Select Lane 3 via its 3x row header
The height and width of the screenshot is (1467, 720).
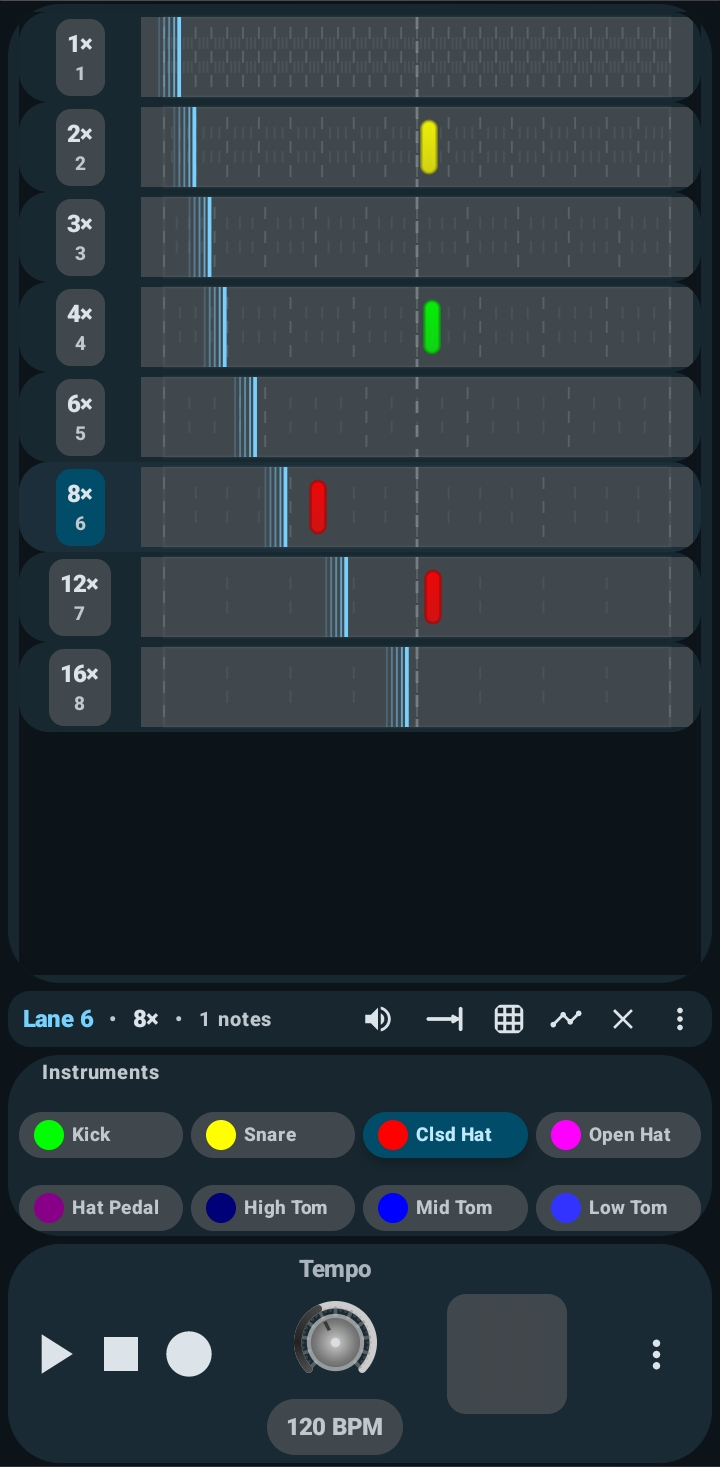79,237
